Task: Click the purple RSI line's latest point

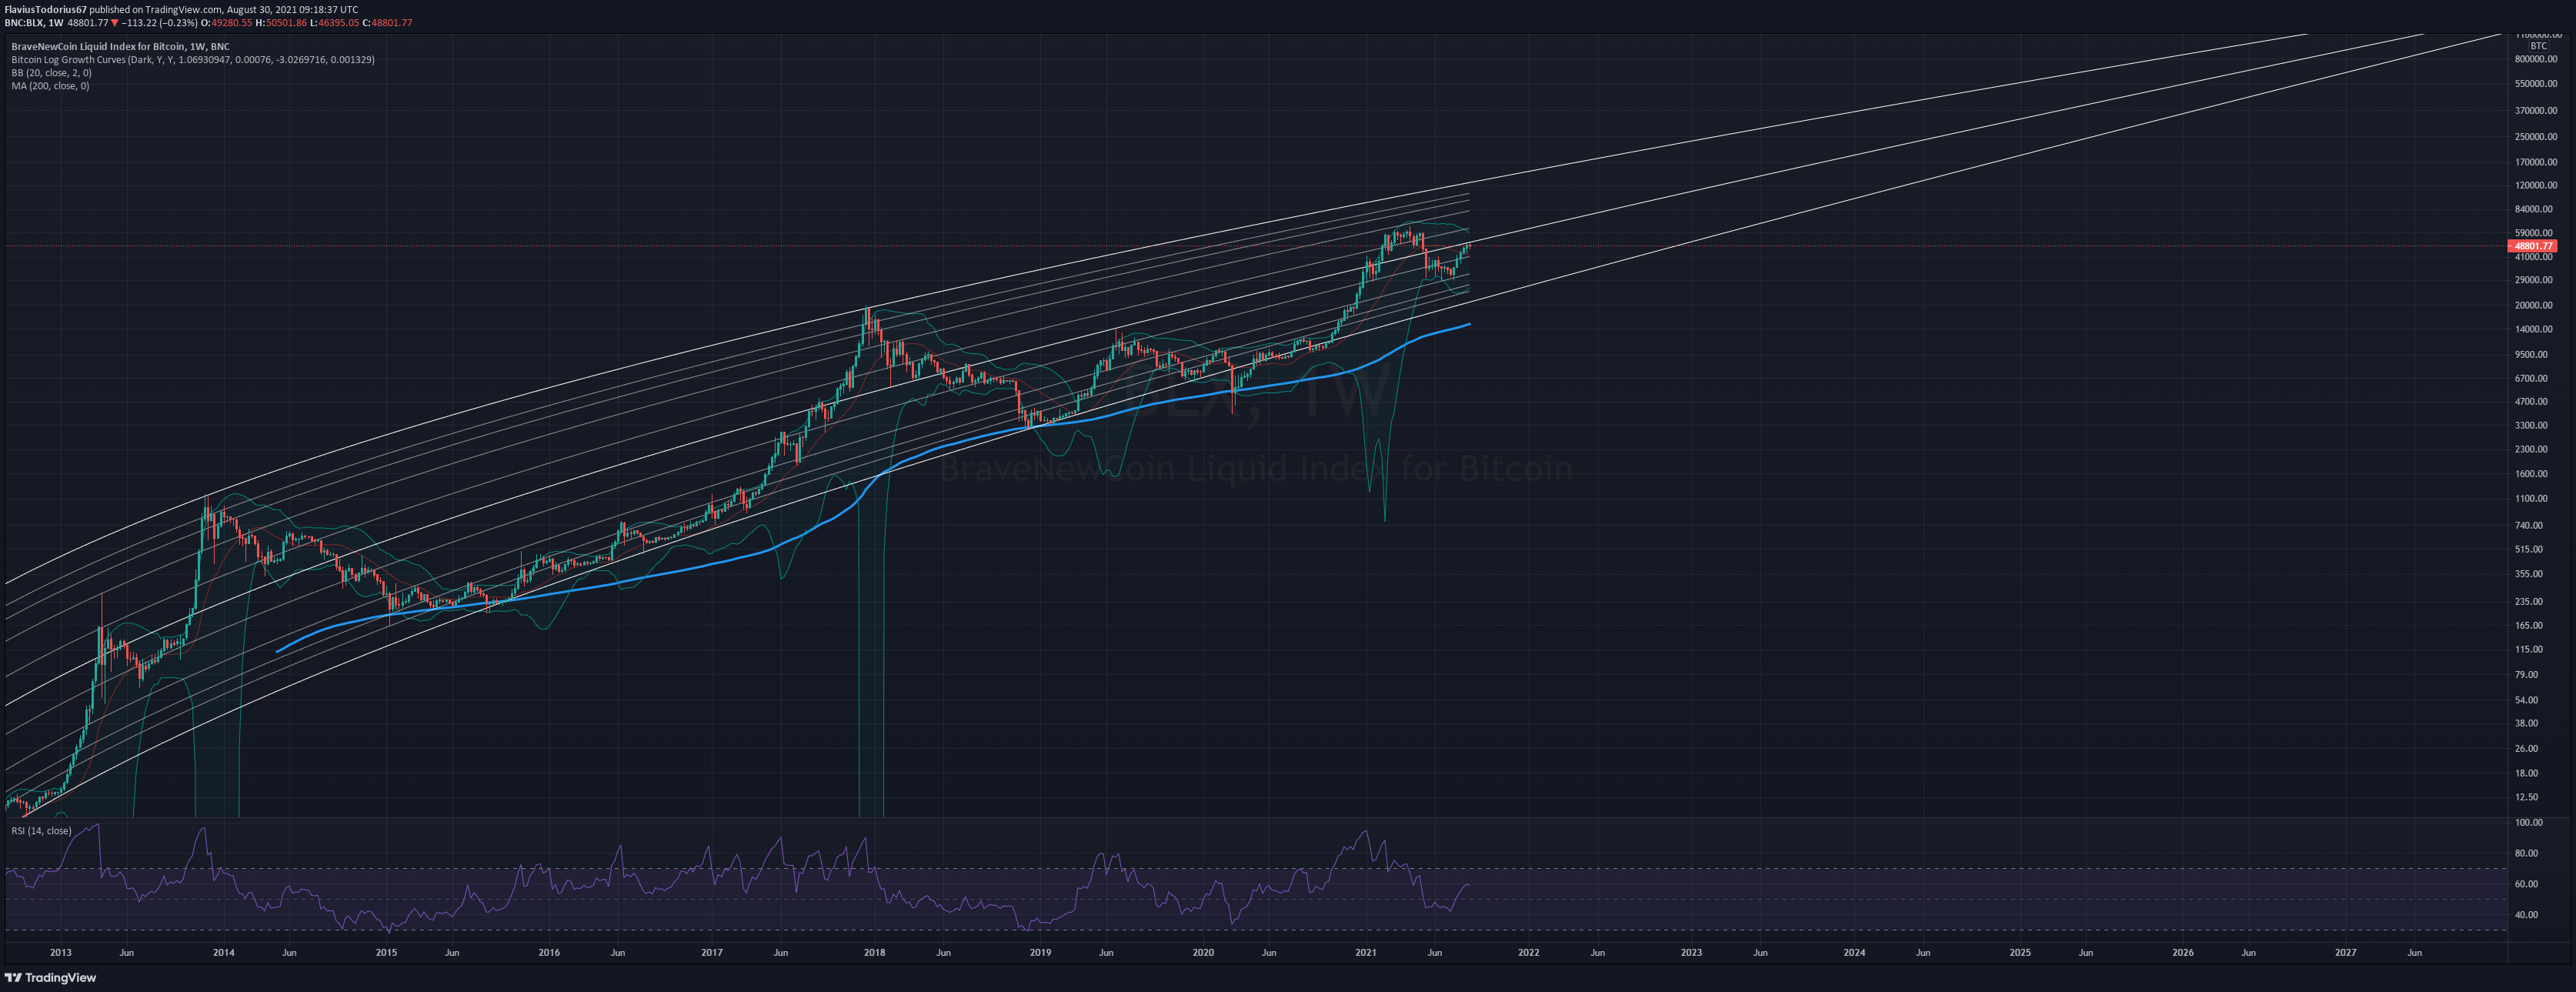Action: point(1468,885)
